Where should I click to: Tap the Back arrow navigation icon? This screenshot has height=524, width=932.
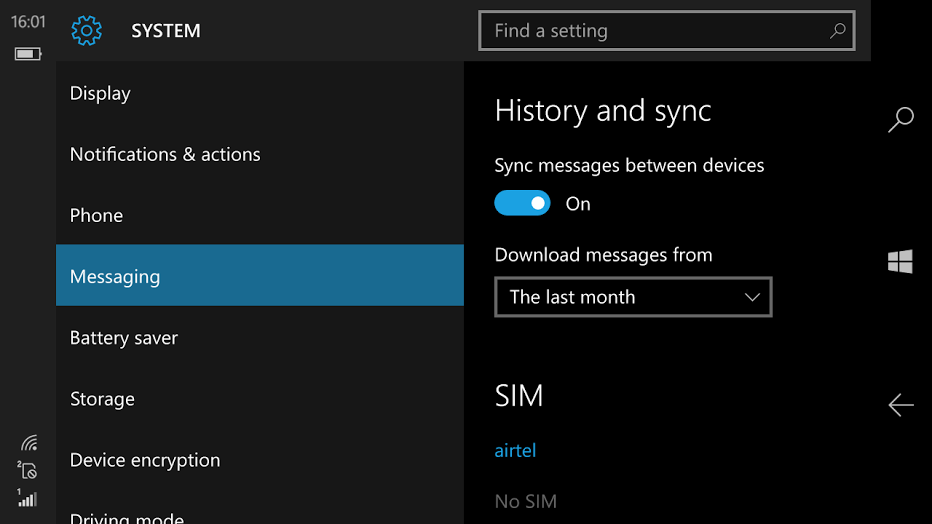(x=900, y=404)
